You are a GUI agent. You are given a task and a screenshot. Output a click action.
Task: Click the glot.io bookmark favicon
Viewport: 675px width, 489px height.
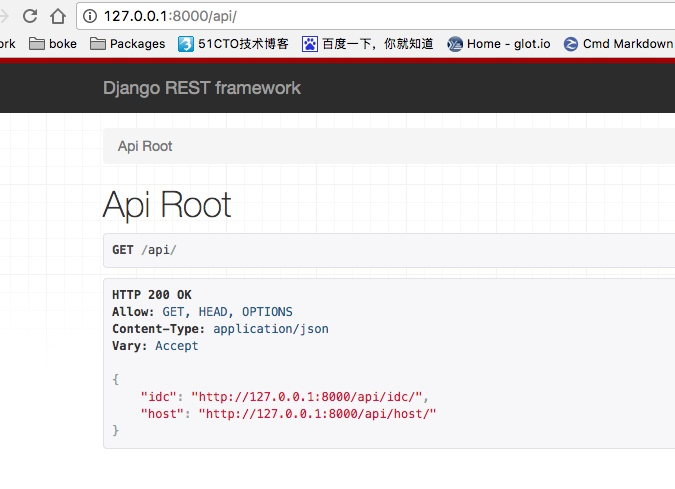click(455, 44)
